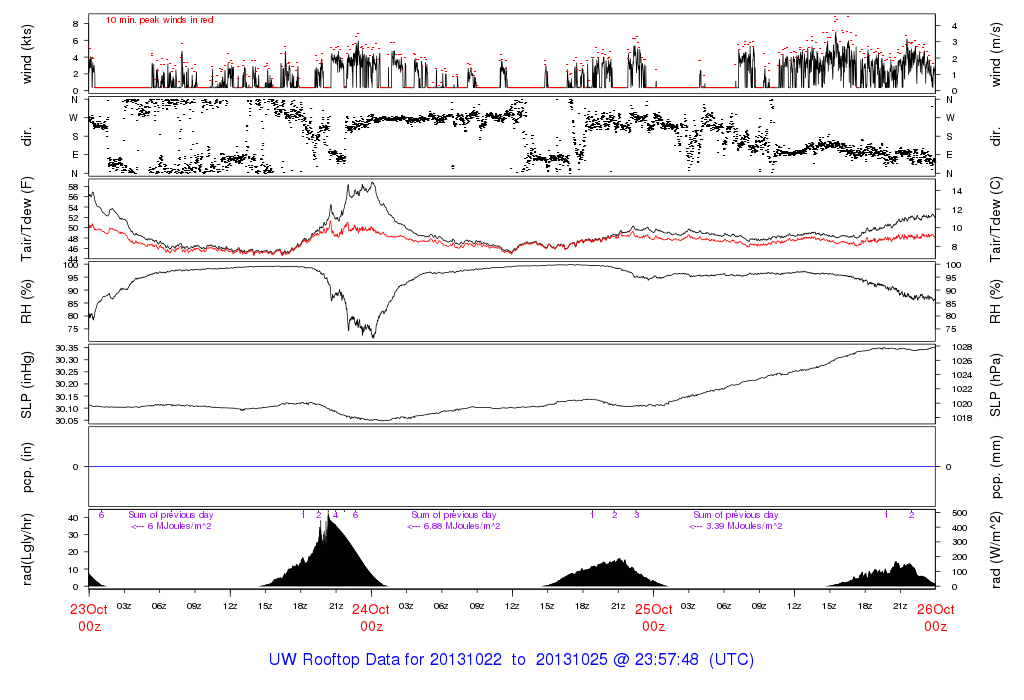Click the 'SLP (hPa)' axis label
Viewport: 1024px width, 700px height.
pyautogui.click(x=997, y=384)
